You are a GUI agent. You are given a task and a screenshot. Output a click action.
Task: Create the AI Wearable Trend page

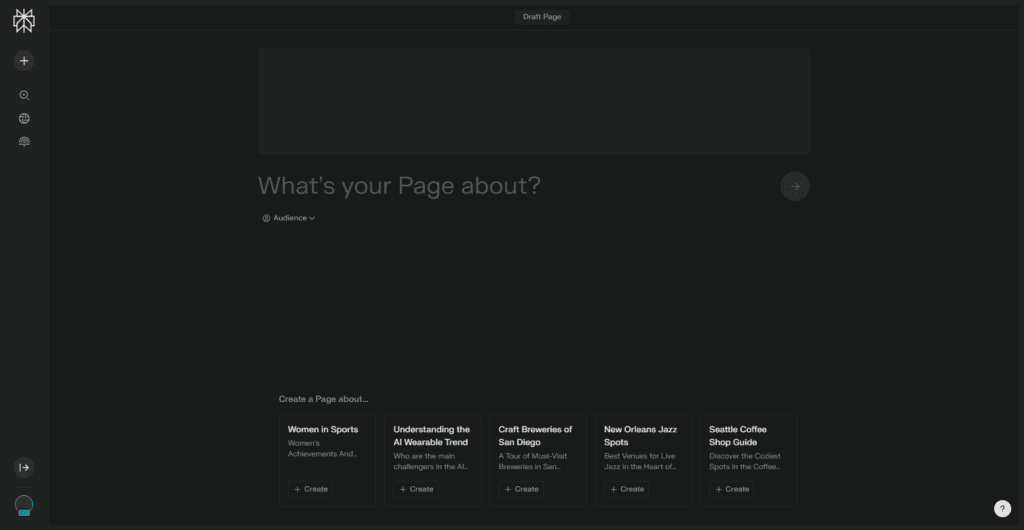416,489
